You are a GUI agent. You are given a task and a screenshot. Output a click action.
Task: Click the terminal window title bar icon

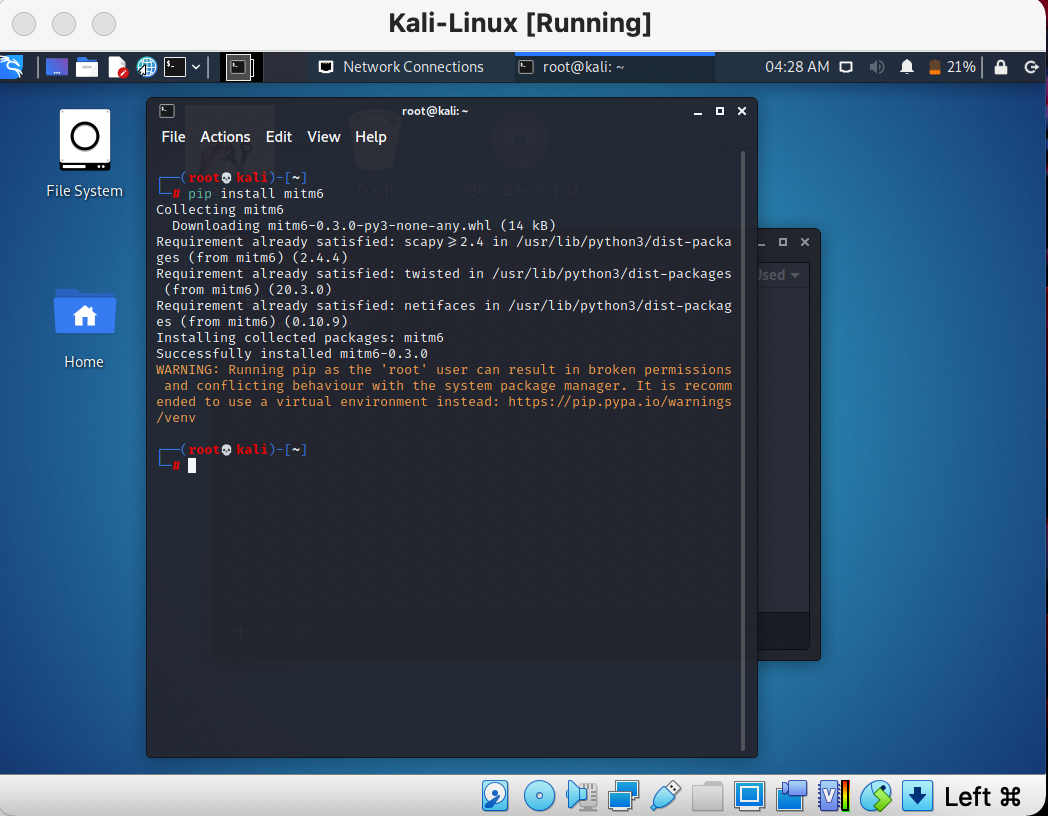tap(167, 111)
